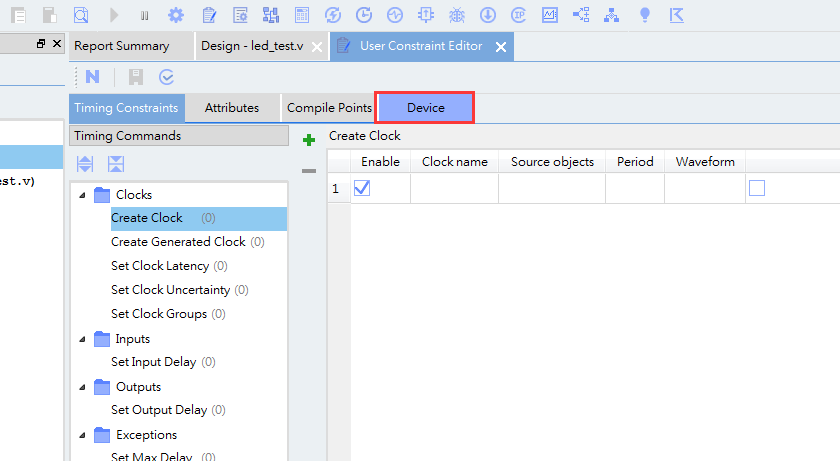This screenshot has width=840, height=461.
Task: Switch to the Design - led_test.v tab
Action: click(252, 46)
